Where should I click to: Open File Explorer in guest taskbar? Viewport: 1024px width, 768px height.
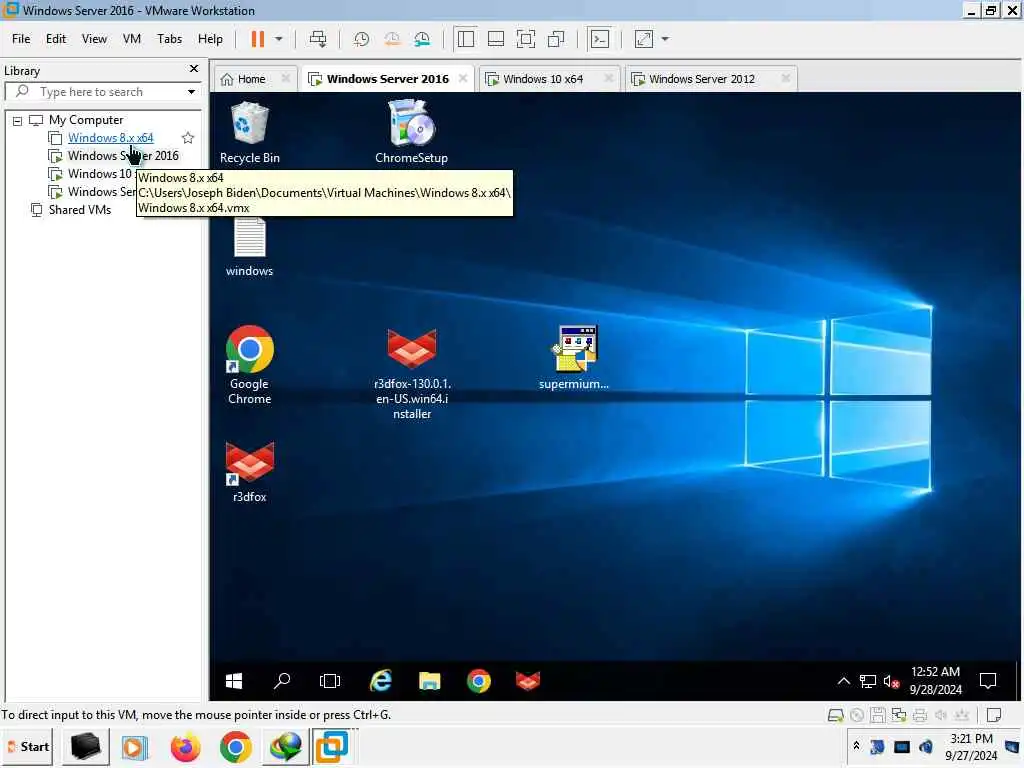click(x=430, y=681)
